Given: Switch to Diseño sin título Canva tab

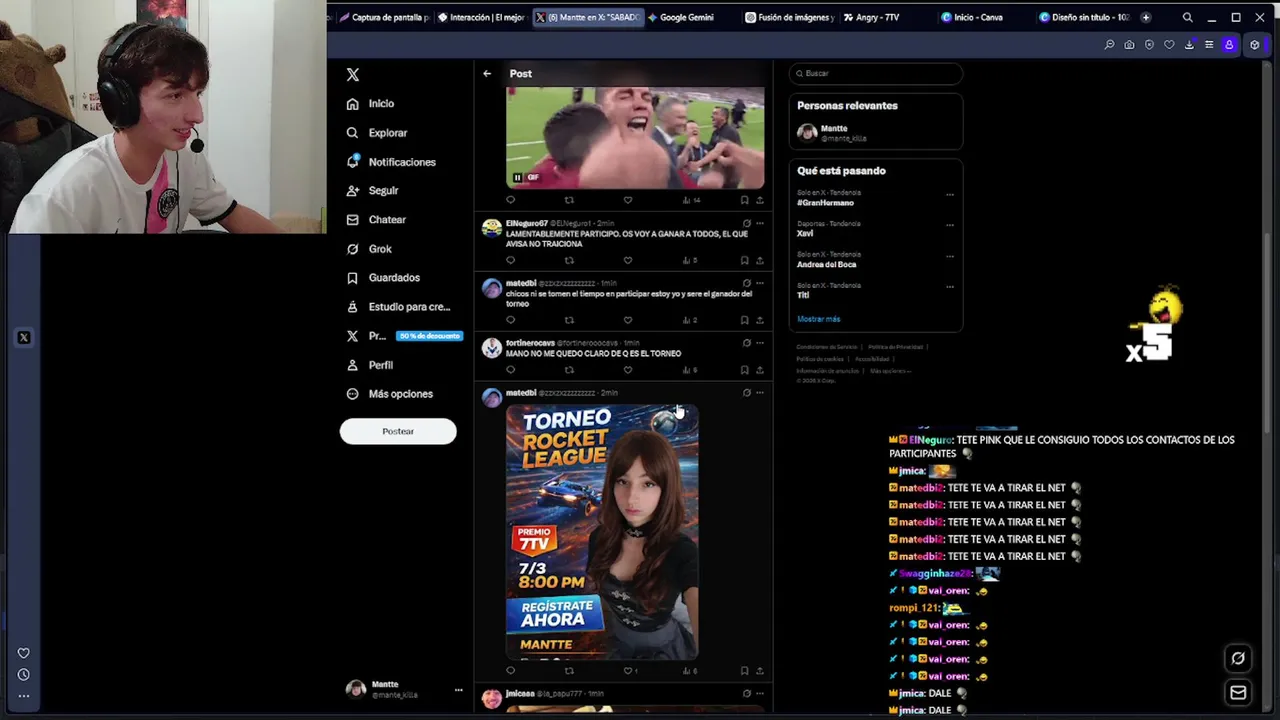Looking at the screenshot, I should coord(1083,17).
